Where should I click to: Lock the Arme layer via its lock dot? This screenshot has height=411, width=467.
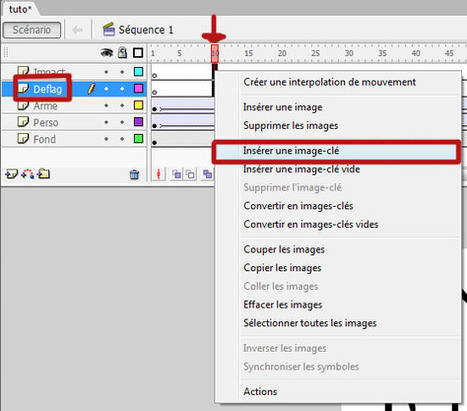[122, 105]
